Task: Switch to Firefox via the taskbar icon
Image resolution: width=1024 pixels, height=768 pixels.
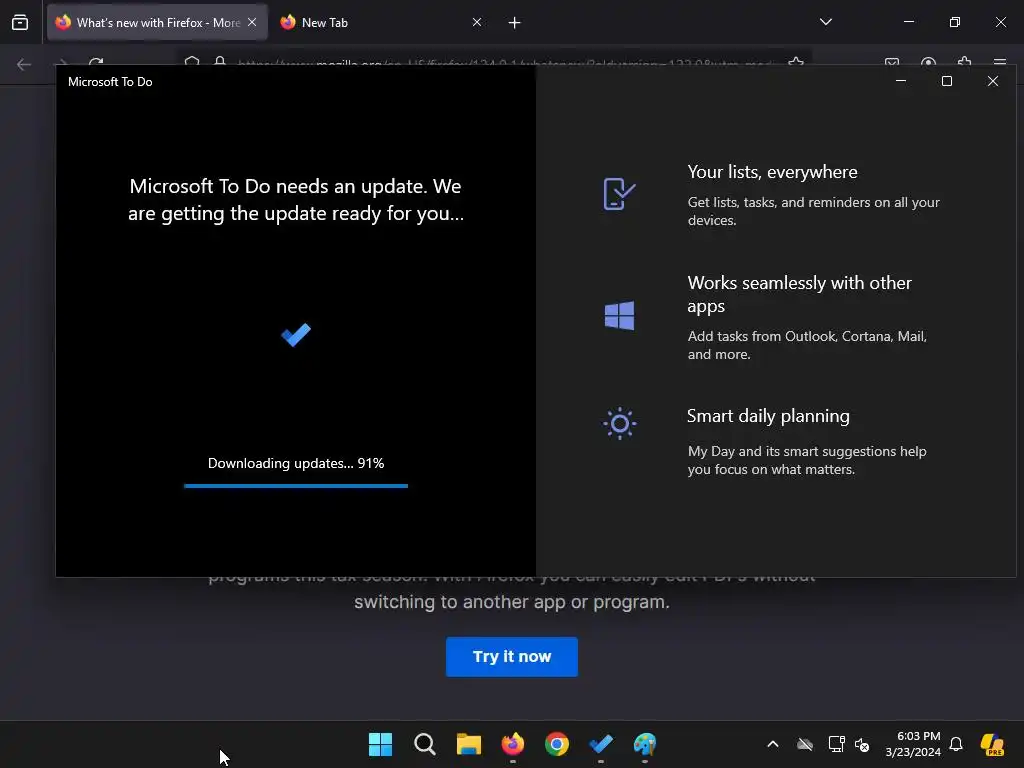Action: point(513,744)
